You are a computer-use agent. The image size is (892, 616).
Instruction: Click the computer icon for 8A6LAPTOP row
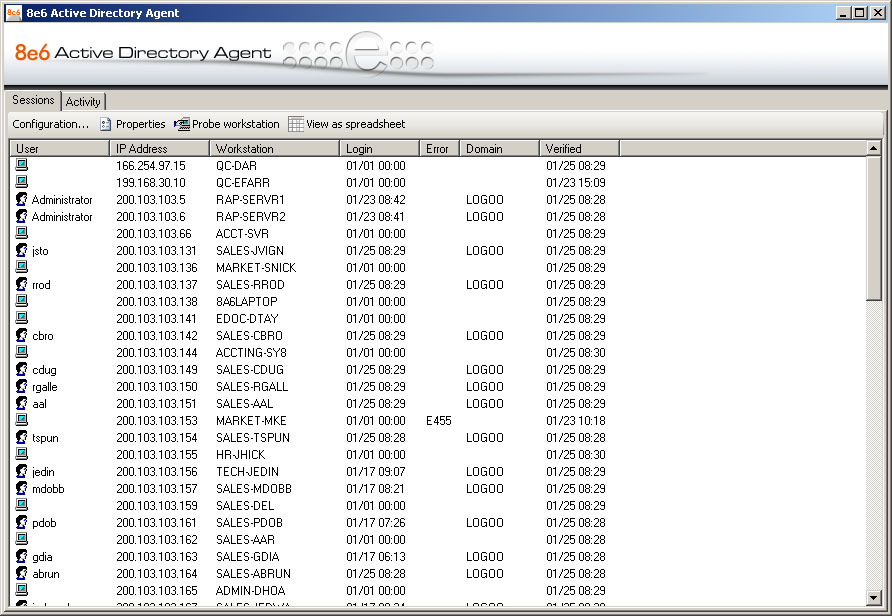click(22, 301)
